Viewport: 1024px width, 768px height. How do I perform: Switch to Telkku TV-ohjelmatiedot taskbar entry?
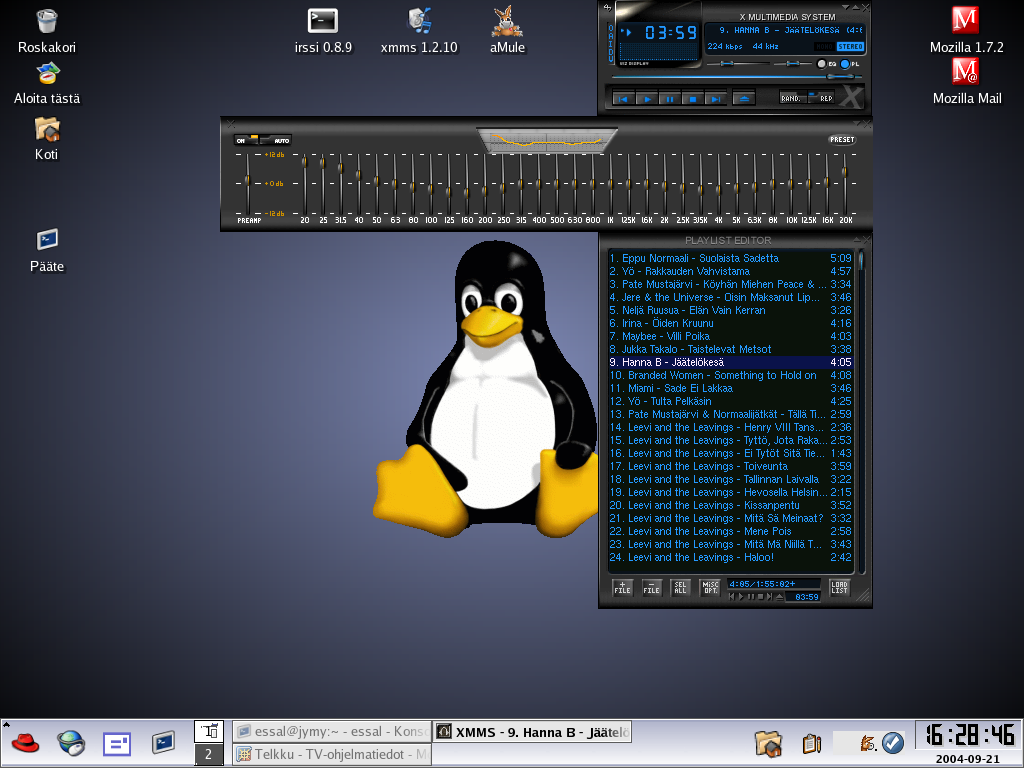[332, 754]
